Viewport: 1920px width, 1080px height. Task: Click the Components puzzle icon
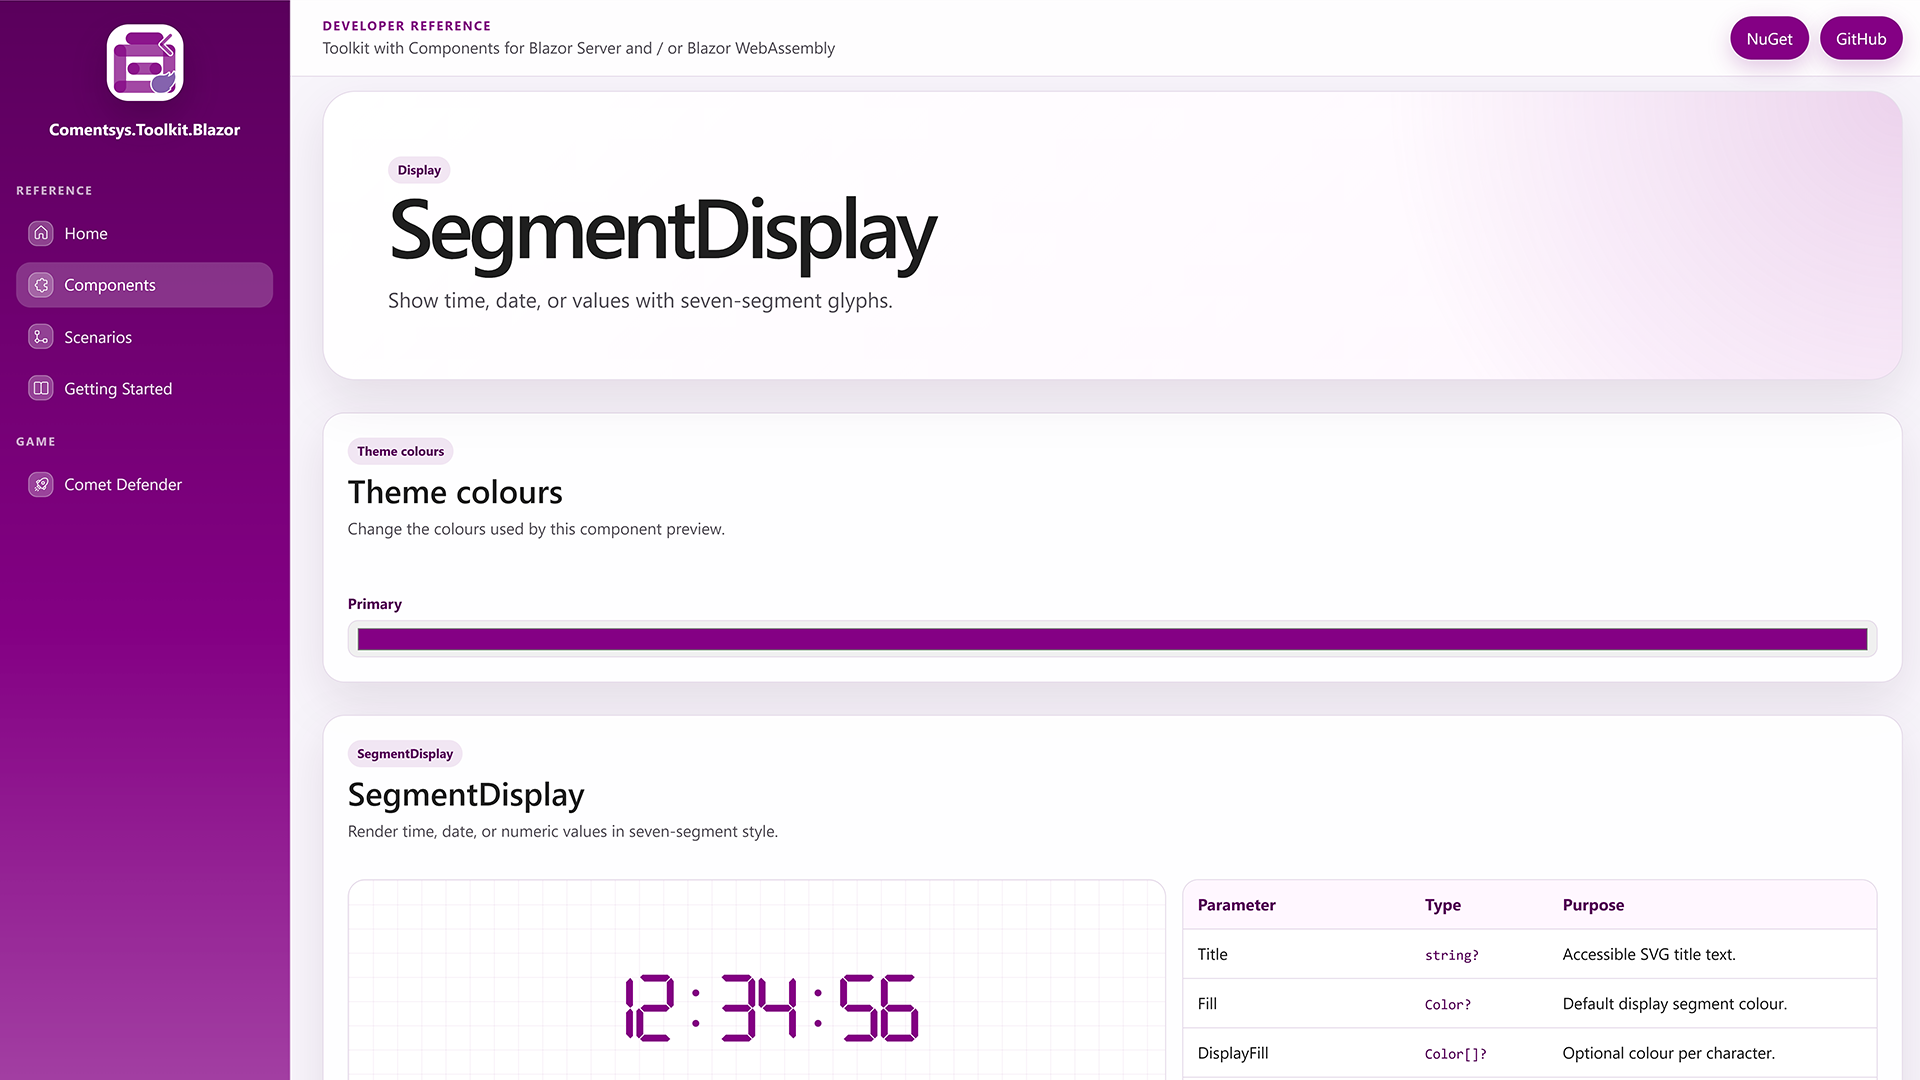click(x=41, y=285)
